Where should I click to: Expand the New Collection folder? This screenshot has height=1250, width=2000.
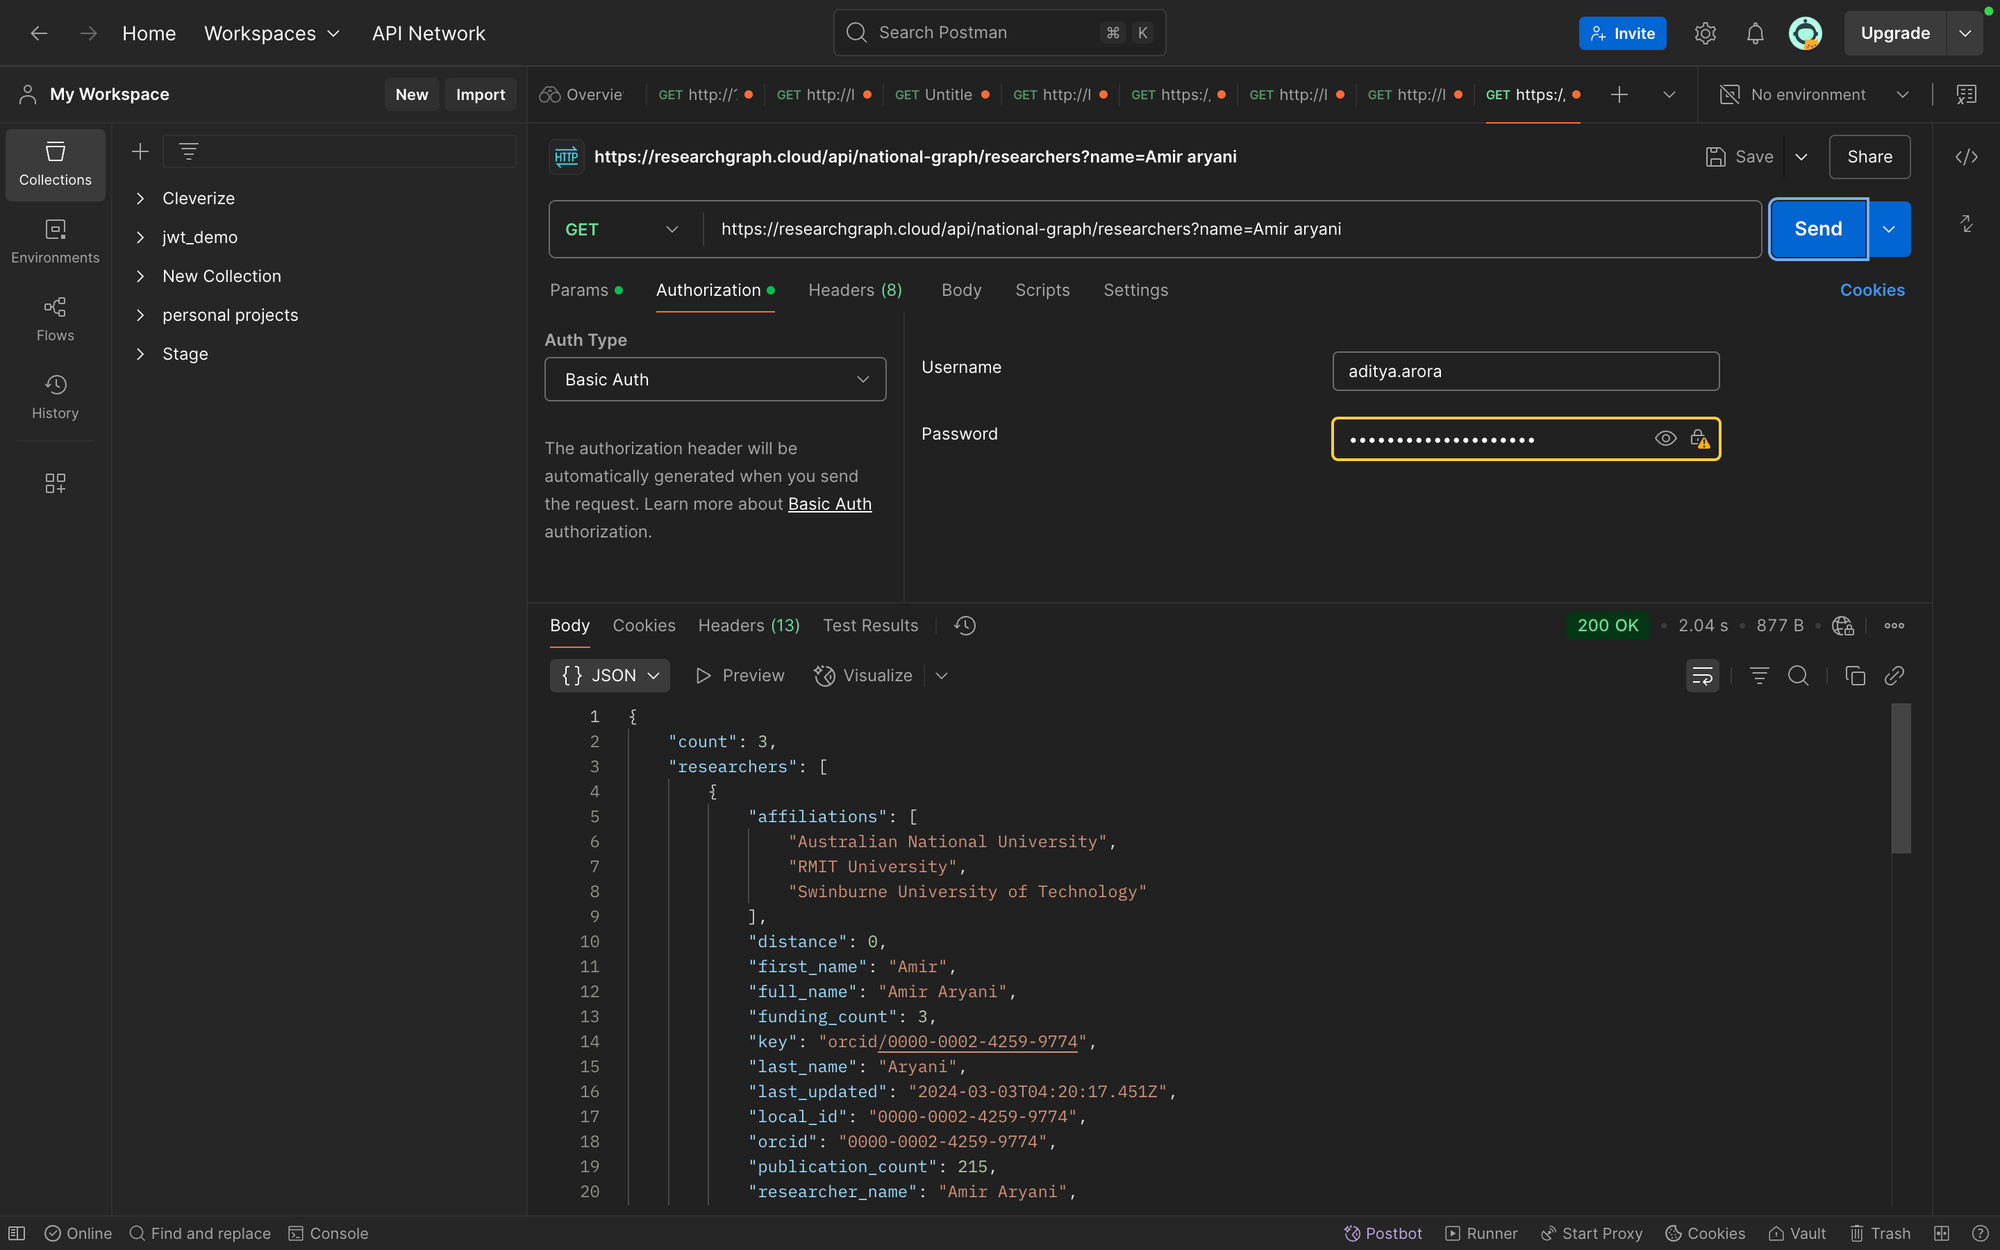(x=140, y=276)
